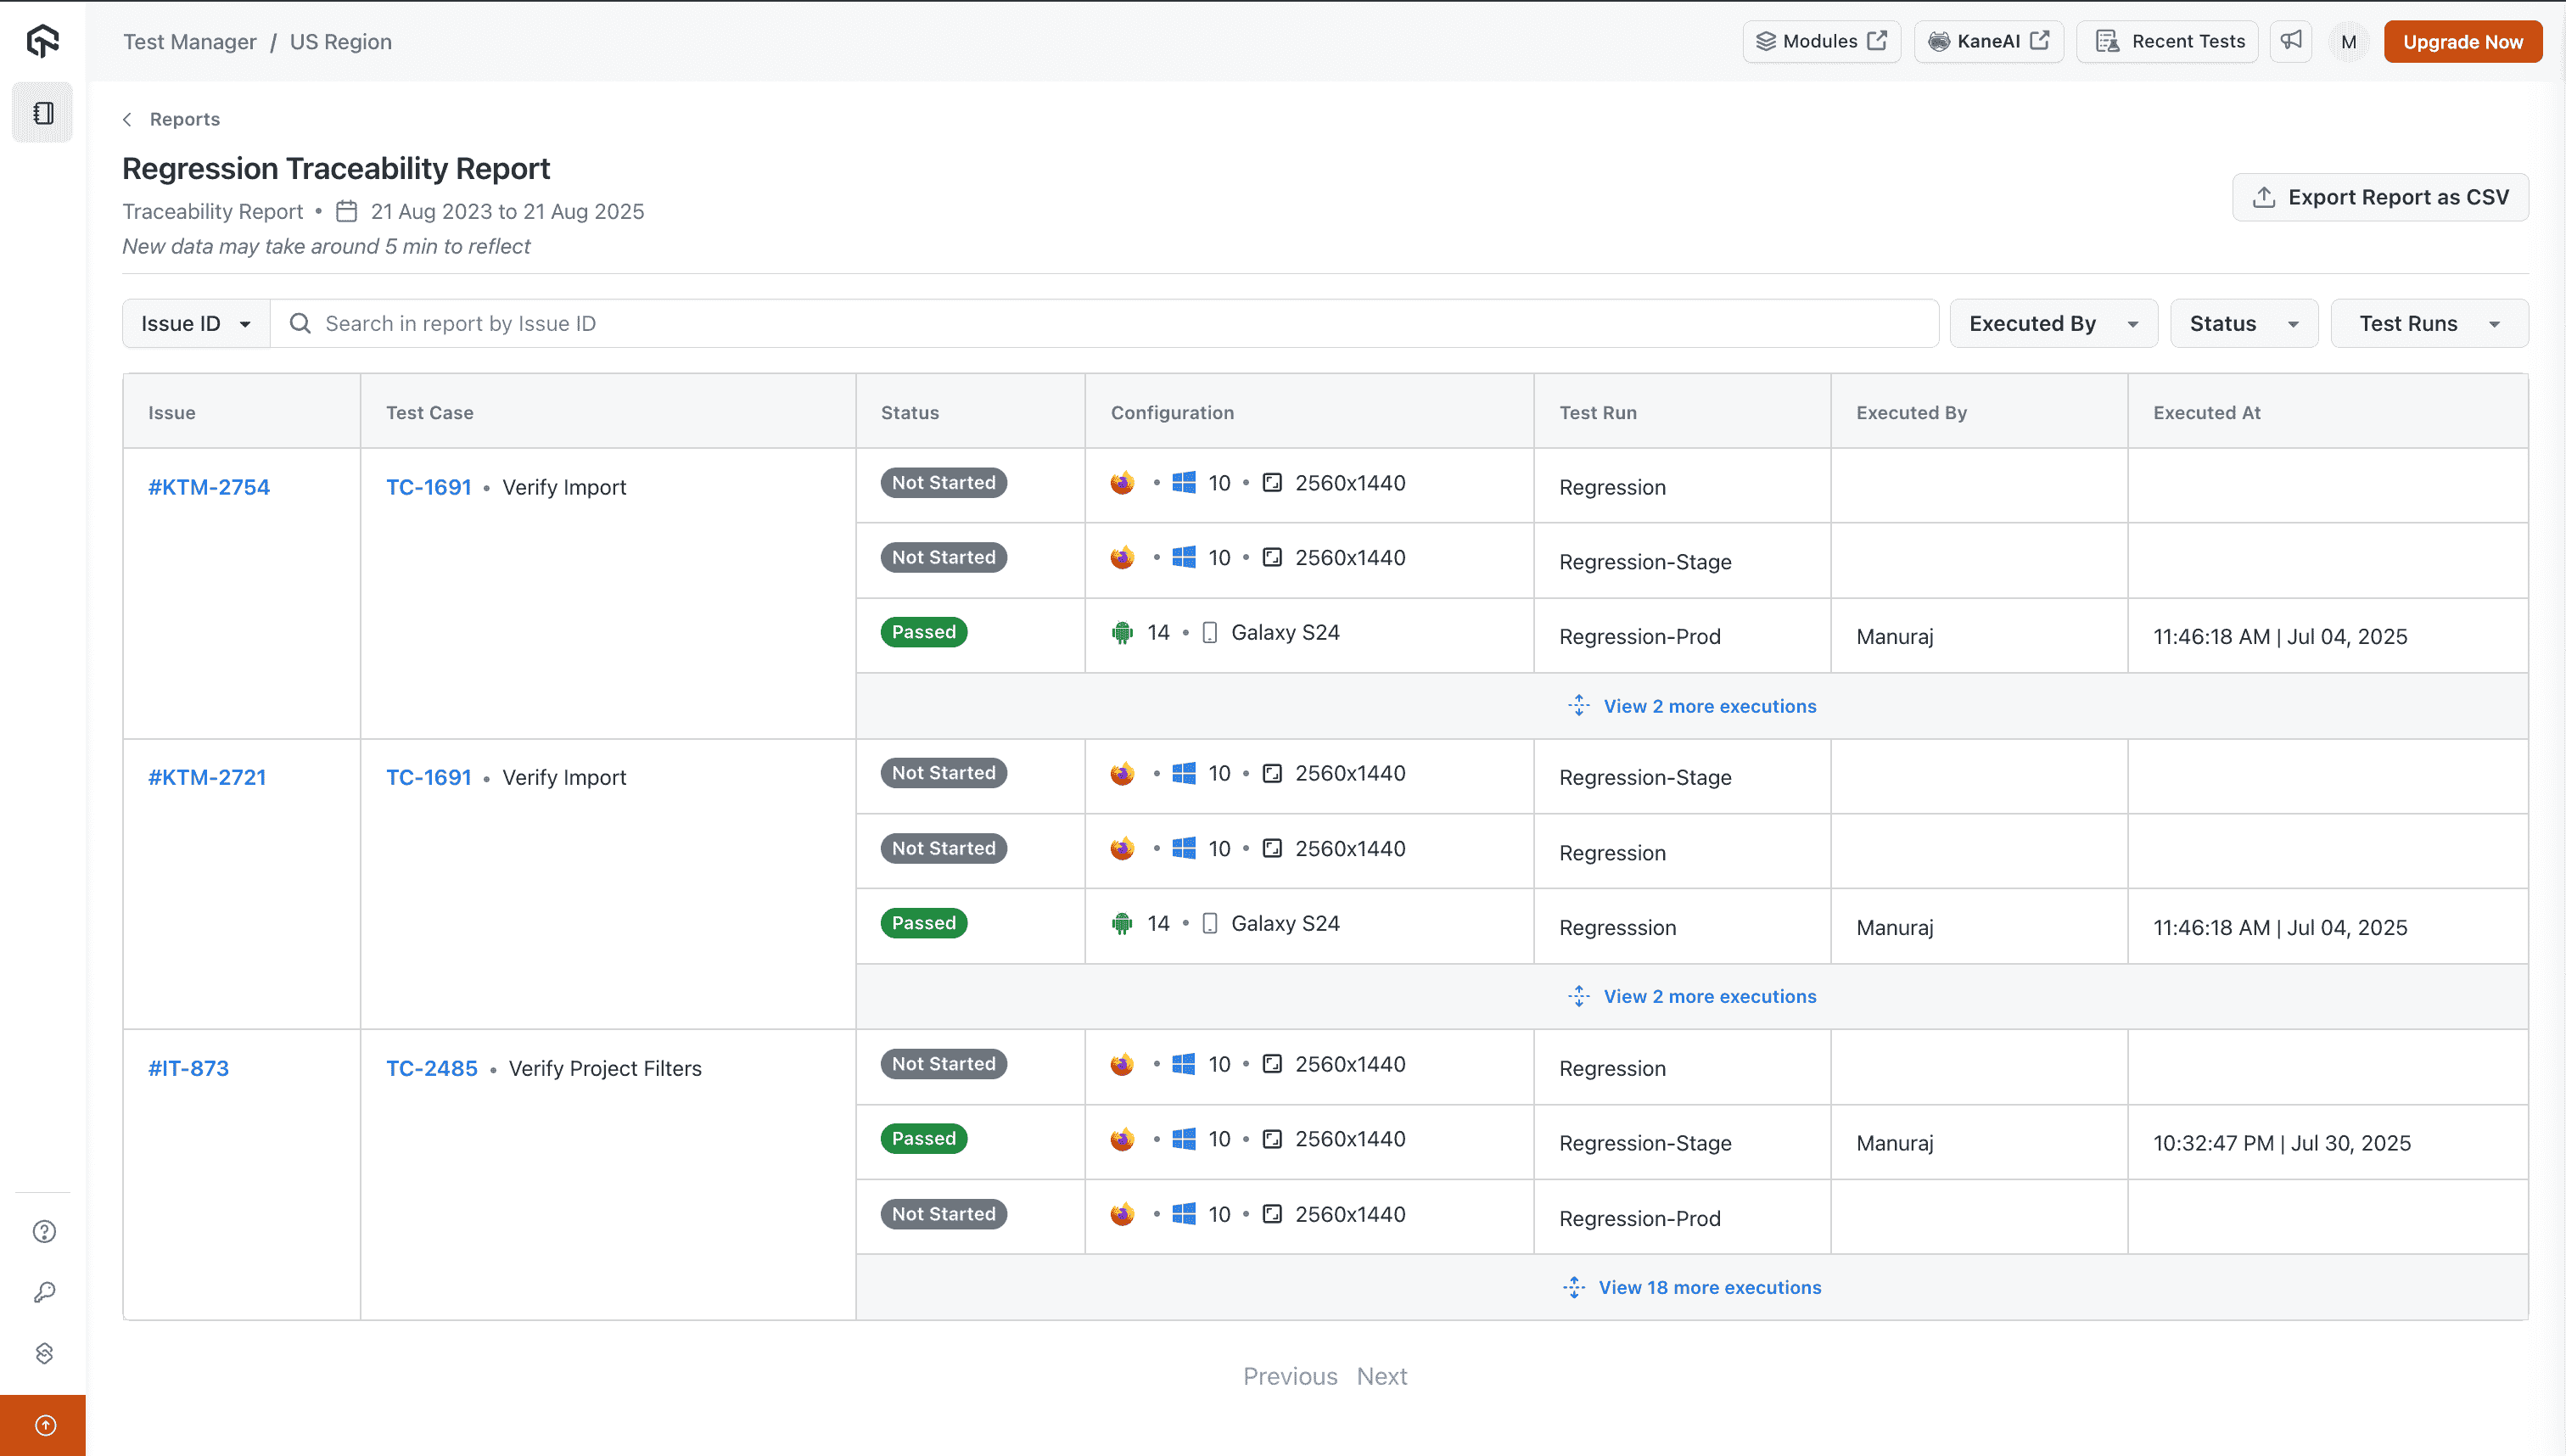Click the help question mark icon in sidebar
Image resolution: width=2566 pixels, height=1456 pixels.
tap(44, 1231)
